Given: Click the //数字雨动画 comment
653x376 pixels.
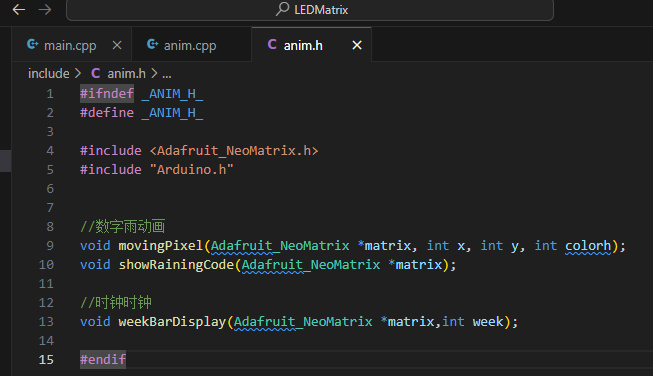Looking at the screenshot, I should pyautogui.click(x=122, y=227).
